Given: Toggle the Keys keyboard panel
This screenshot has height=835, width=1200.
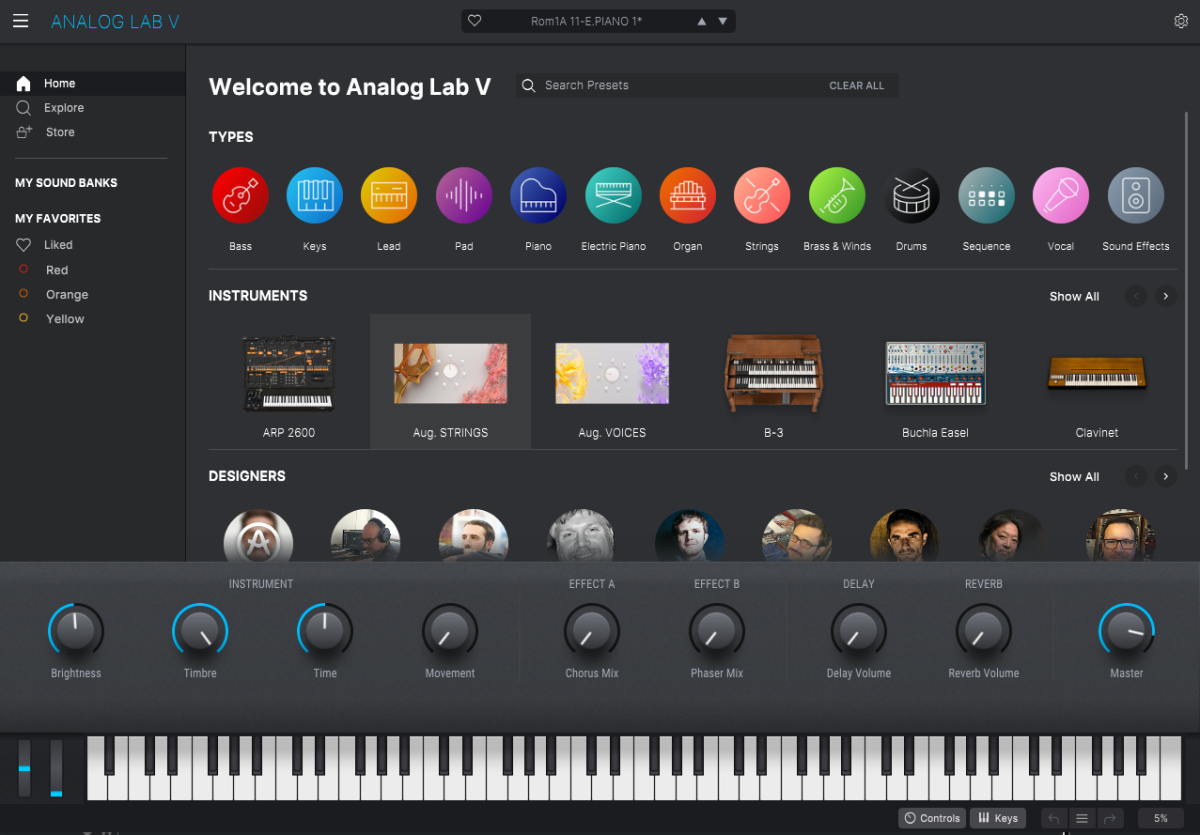Looking at the screenshot, I should (x=997, y=818).
